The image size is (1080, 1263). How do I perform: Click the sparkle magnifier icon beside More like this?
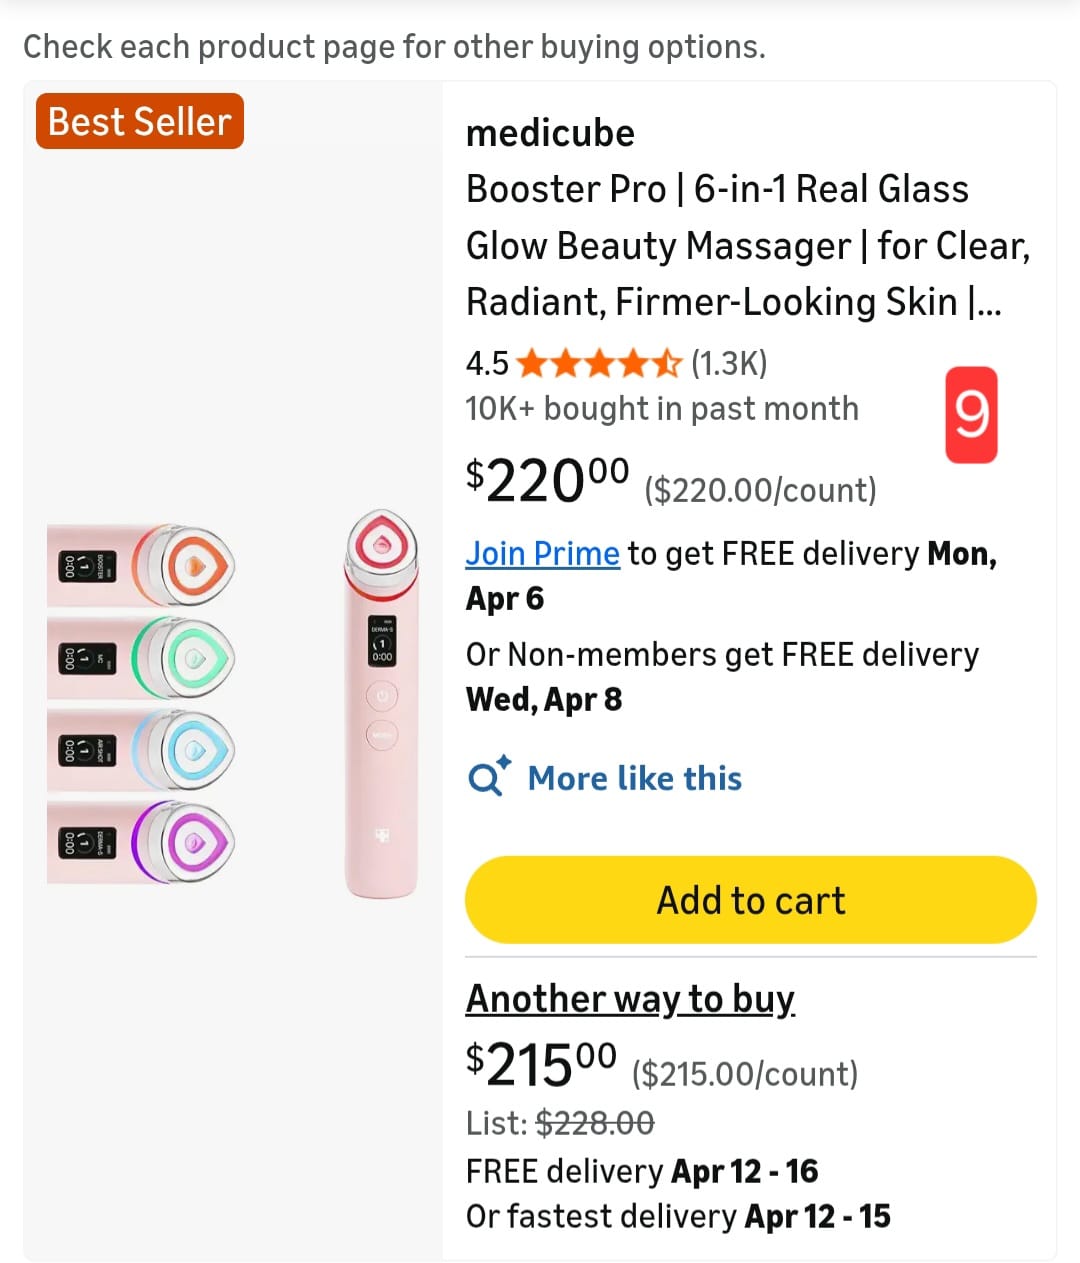[x=489, y=777]
